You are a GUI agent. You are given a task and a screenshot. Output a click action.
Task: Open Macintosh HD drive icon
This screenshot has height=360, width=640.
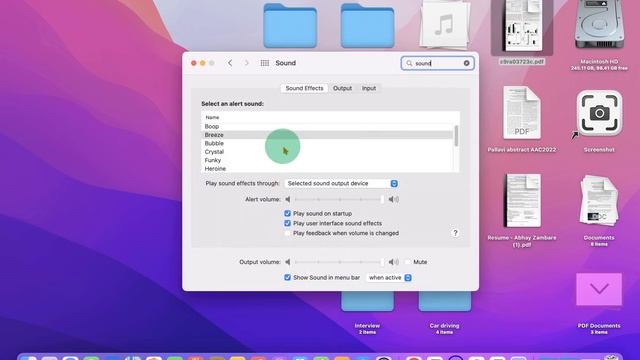coord(599,24)
